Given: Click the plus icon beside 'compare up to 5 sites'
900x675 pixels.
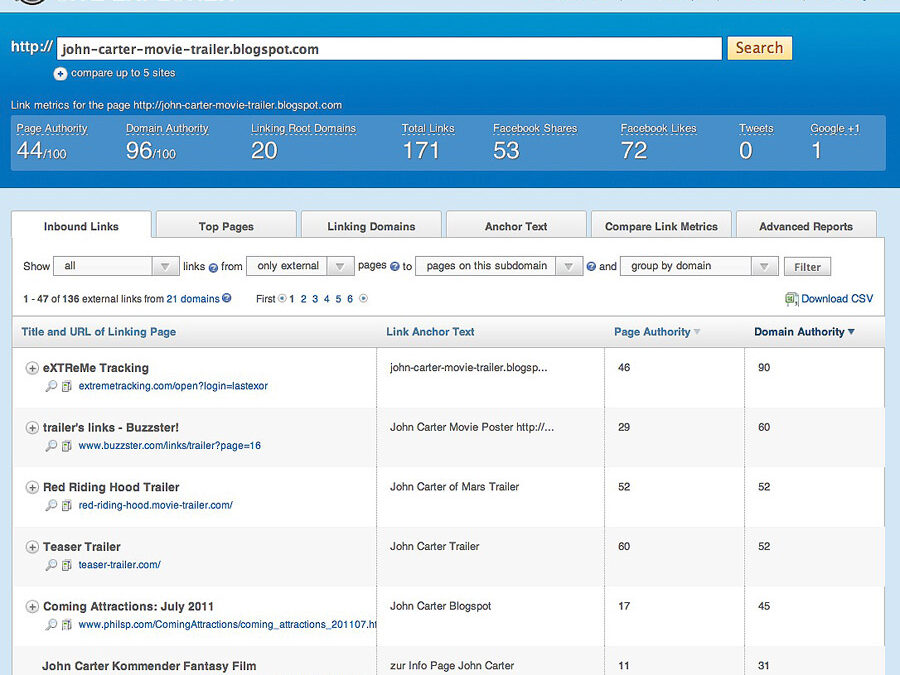Looking at the screenshot, I should [x=61, y=74].
